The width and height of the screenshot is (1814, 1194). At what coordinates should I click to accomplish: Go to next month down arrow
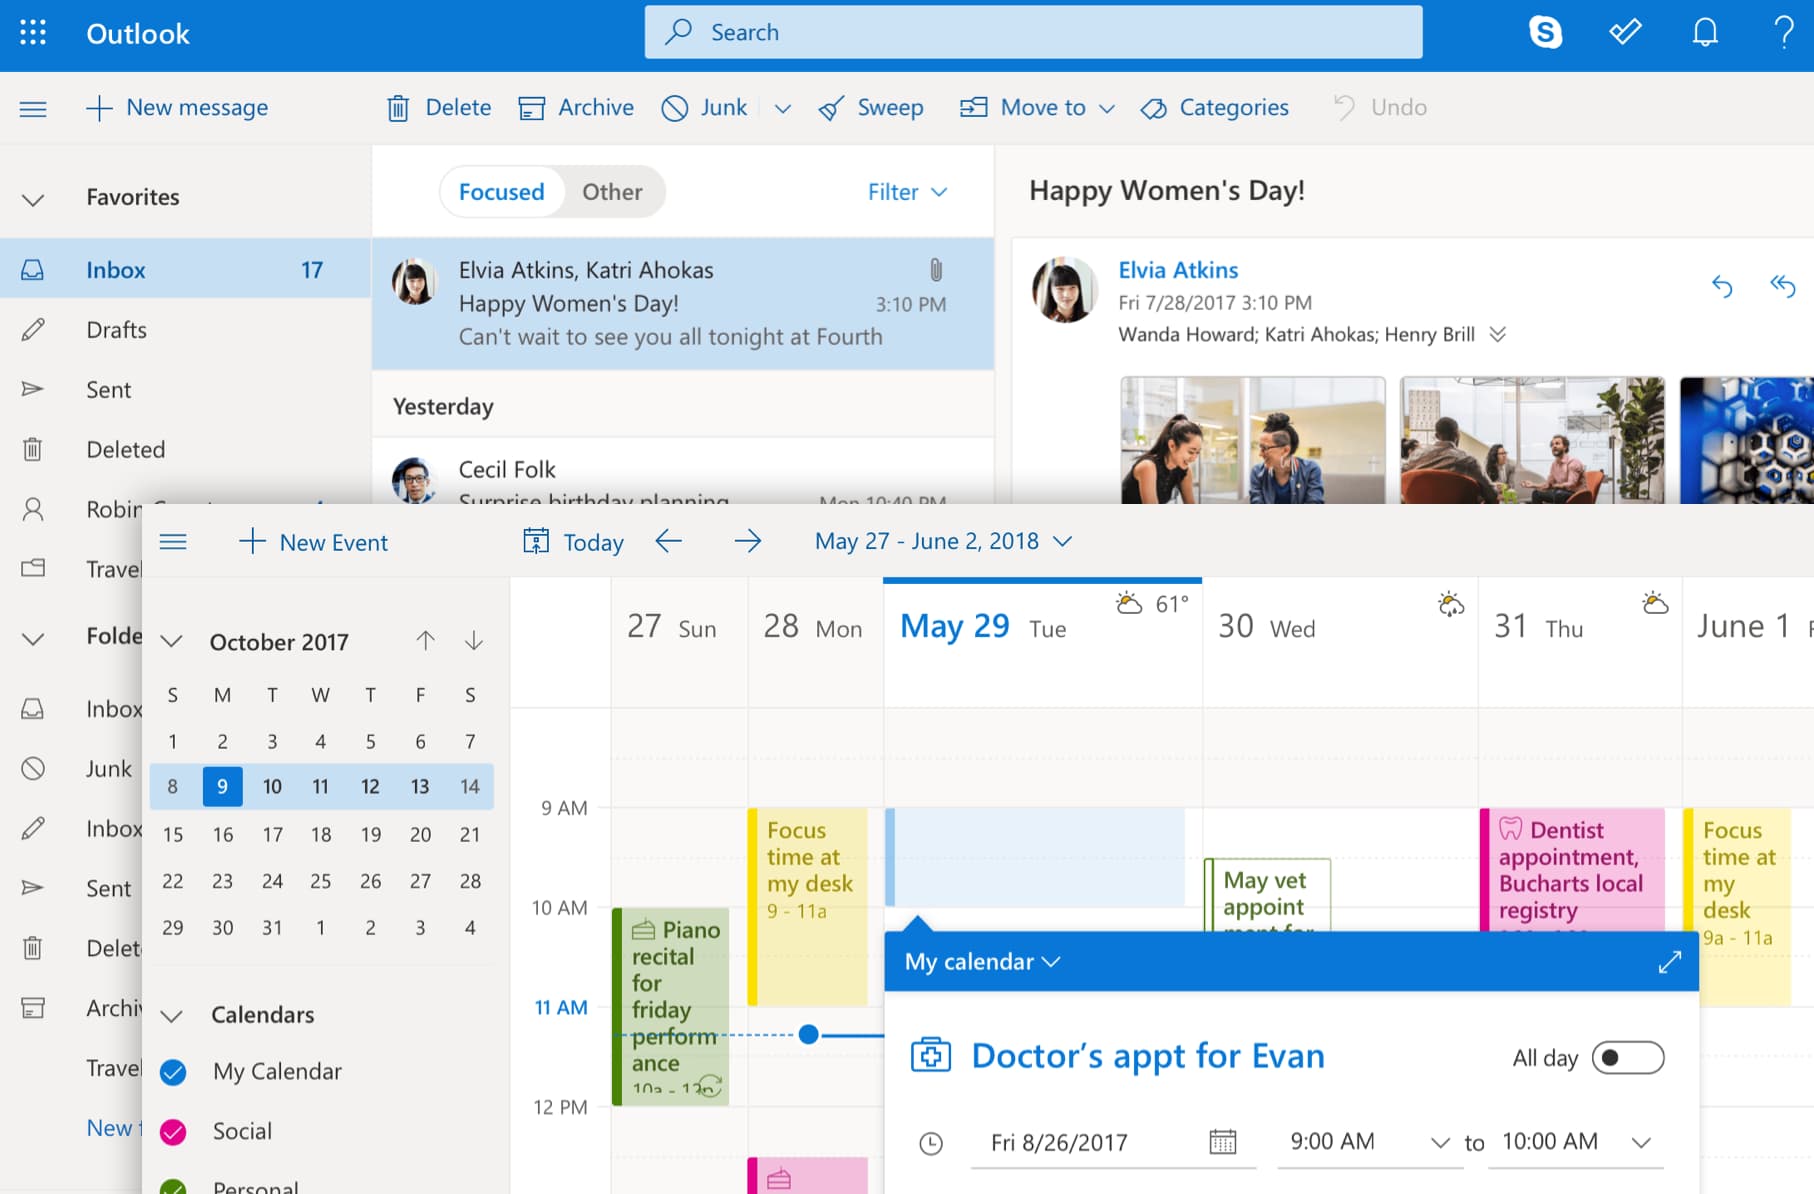474,640
